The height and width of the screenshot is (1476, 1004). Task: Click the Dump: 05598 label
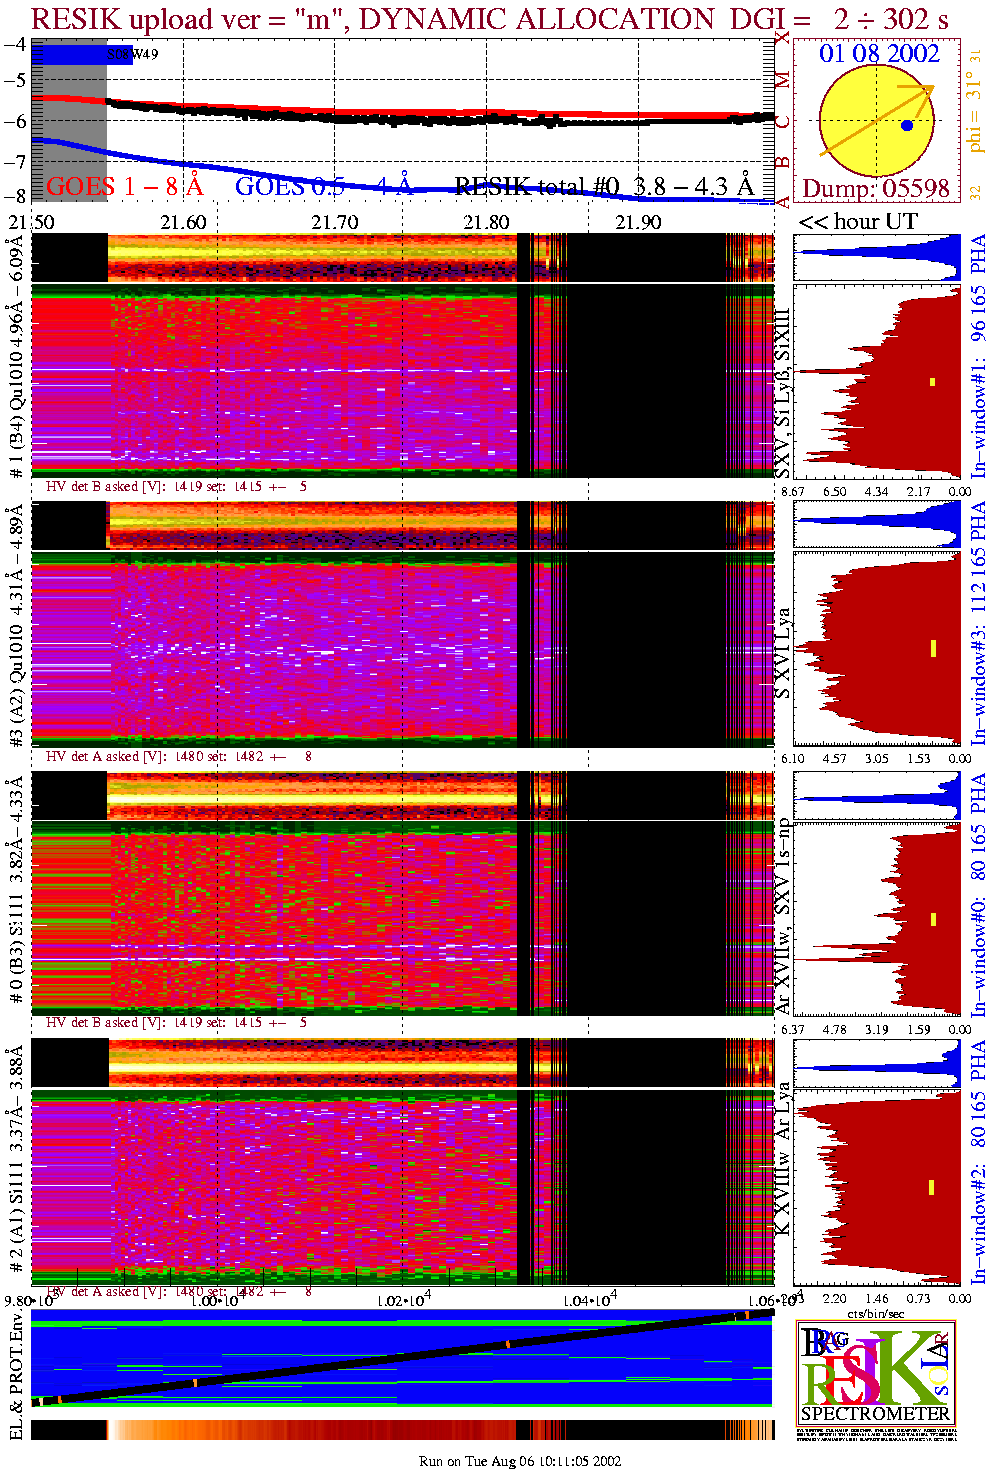[x=876, y=189]
